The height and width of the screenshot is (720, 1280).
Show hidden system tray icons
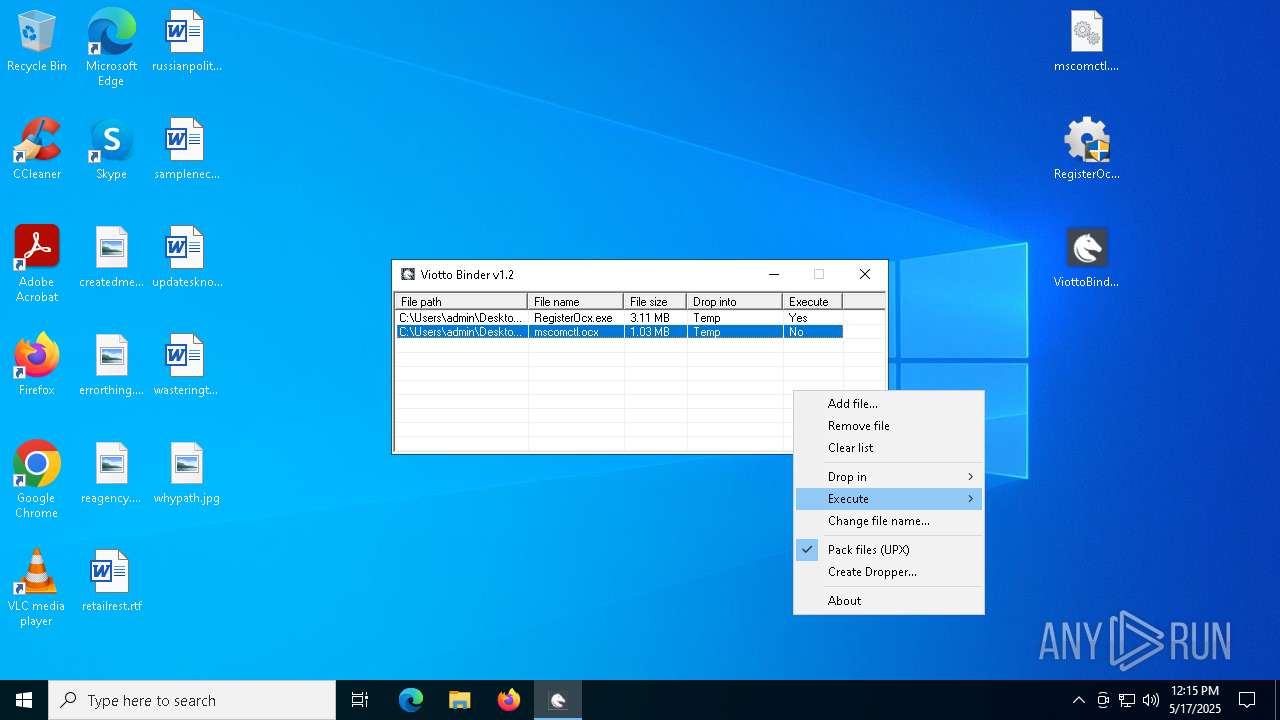point(1078,700)
